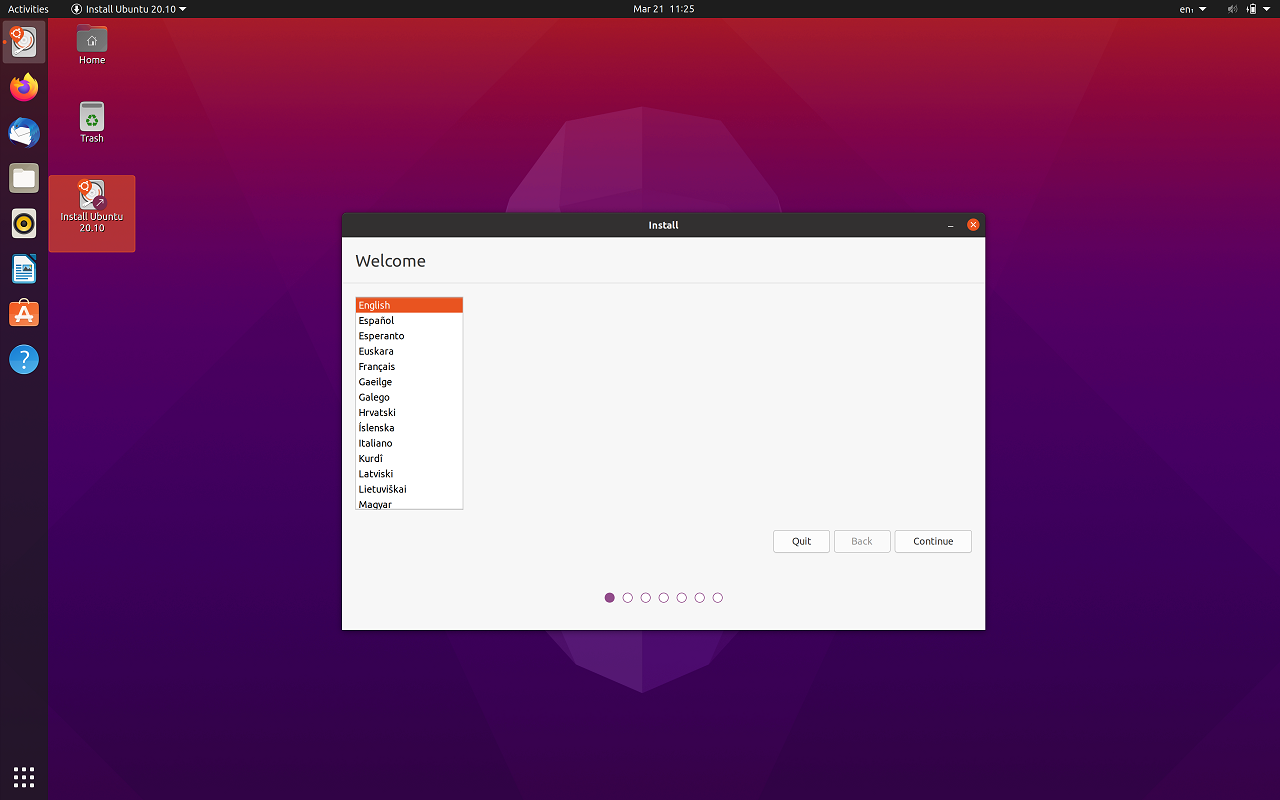Screen dimensions: 1280x800
Task: Select Español in the language list
Action: click(x=409, y=321)
